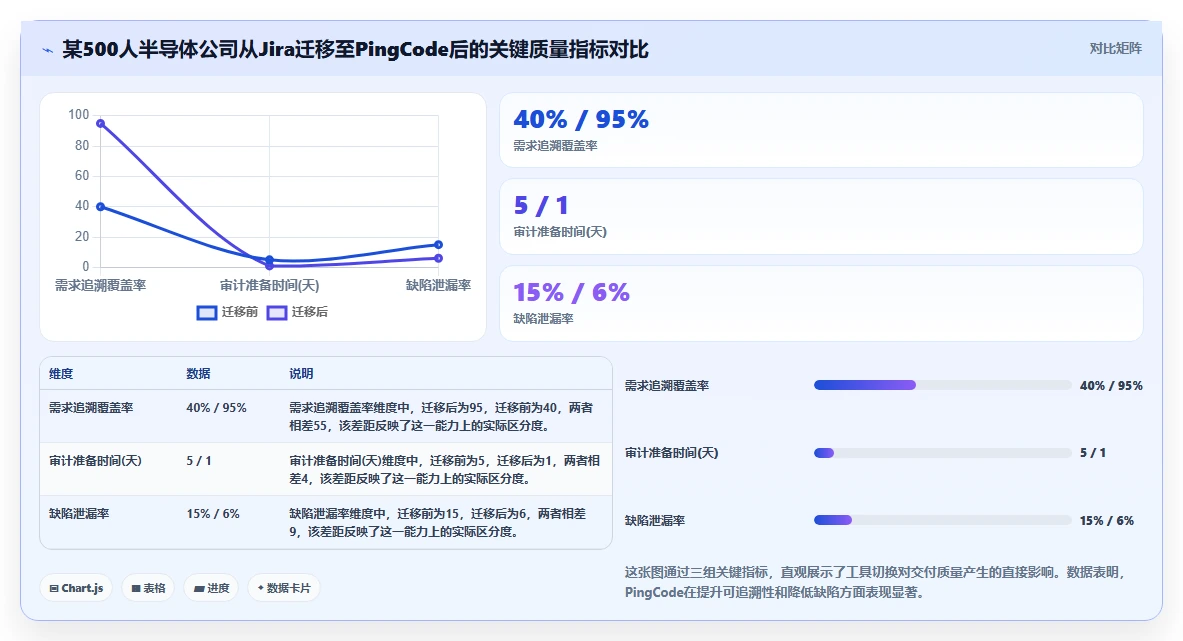Click the 维度 column header
The width and height of the screenshot is (1183, 641).
61,374
